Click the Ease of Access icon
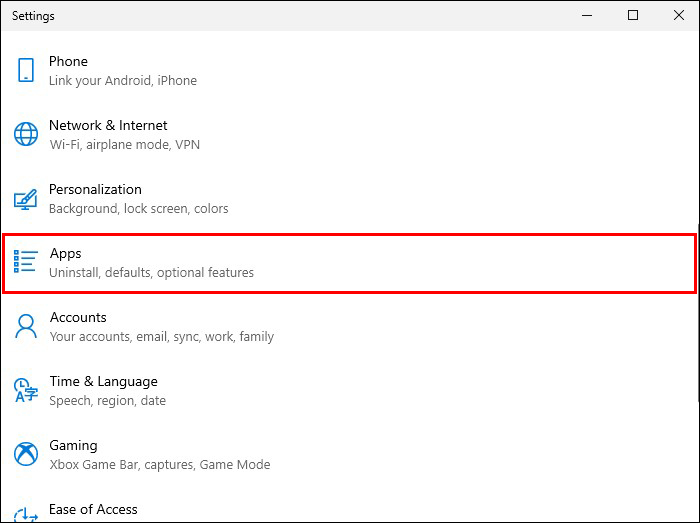 26,513
